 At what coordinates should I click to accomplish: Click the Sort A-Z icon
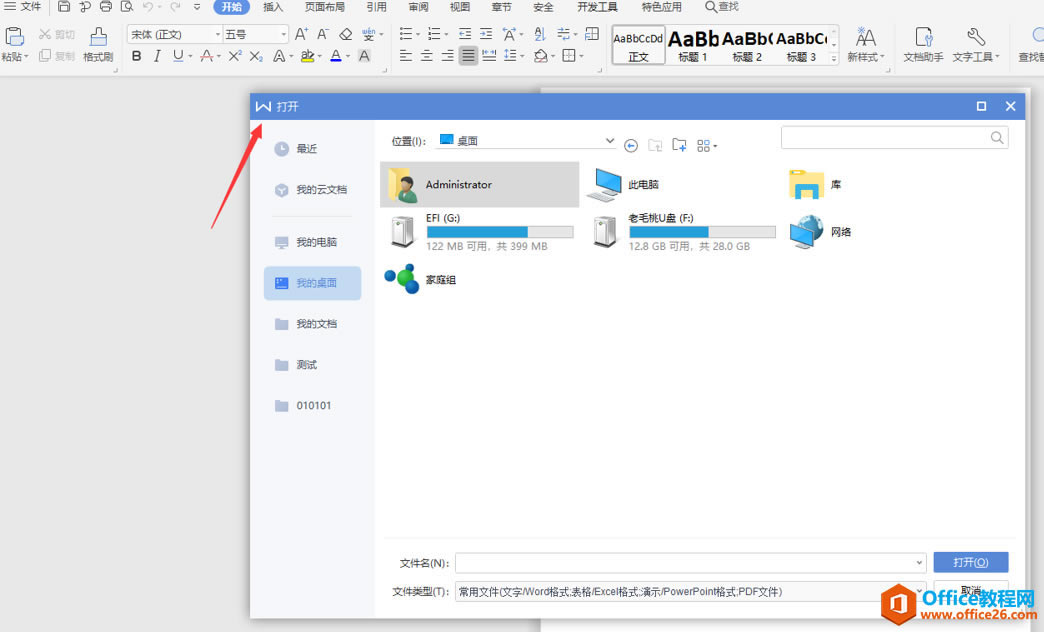(x=540, y=34)
